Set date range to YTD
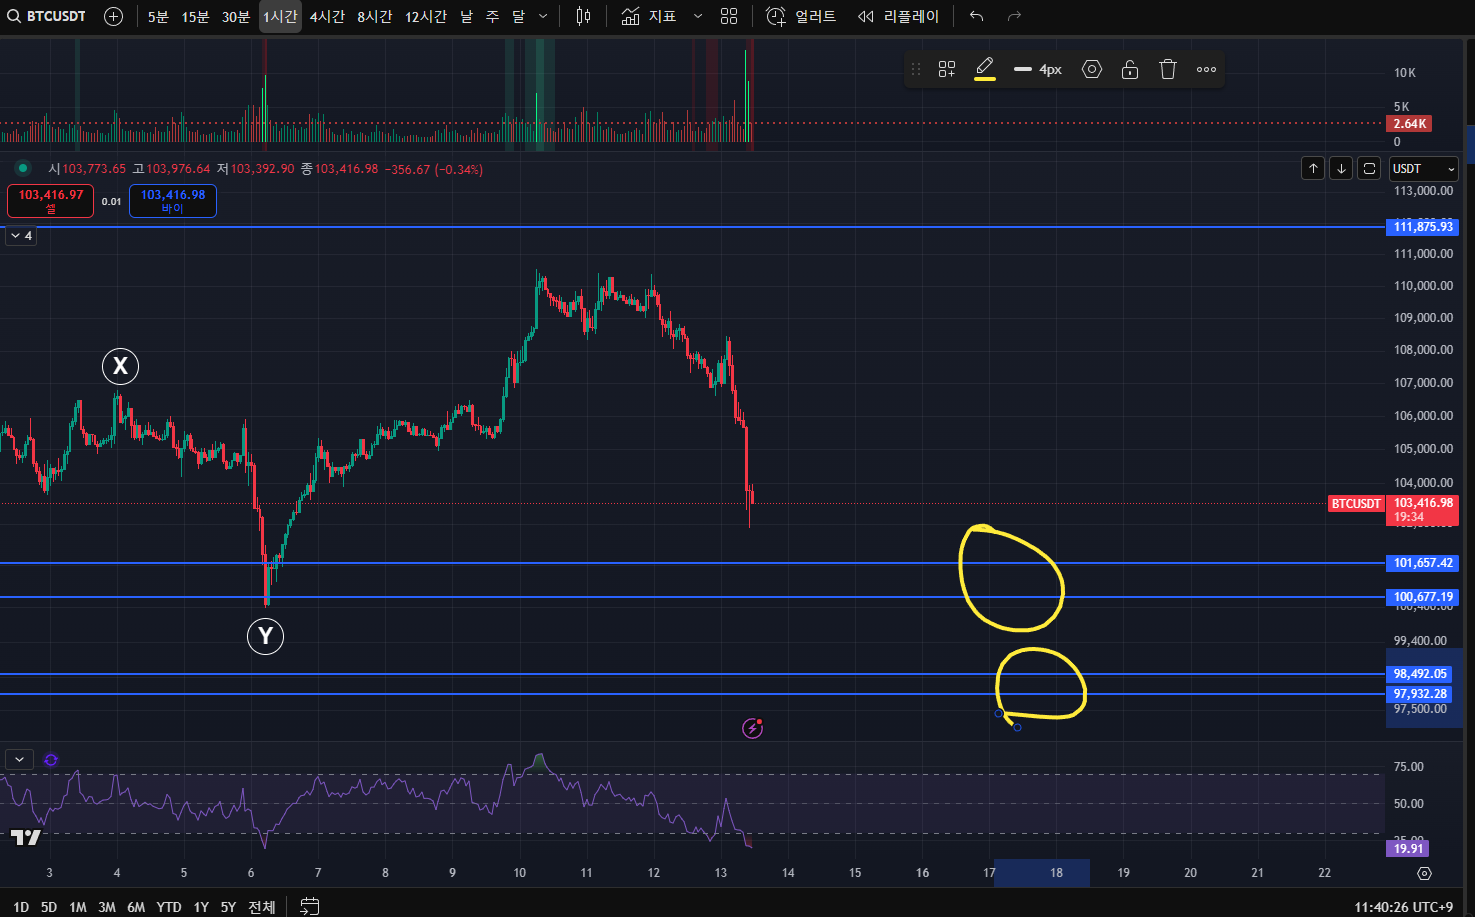1475x917 pixels. pyautogui.click(x=169, y=907)
